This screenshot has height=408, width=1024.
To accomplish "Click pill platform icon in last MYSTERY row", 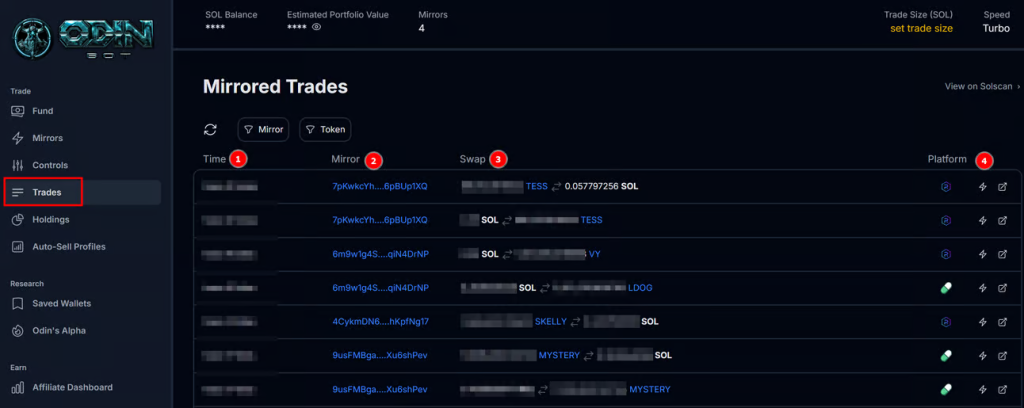I will click(946, 389).
